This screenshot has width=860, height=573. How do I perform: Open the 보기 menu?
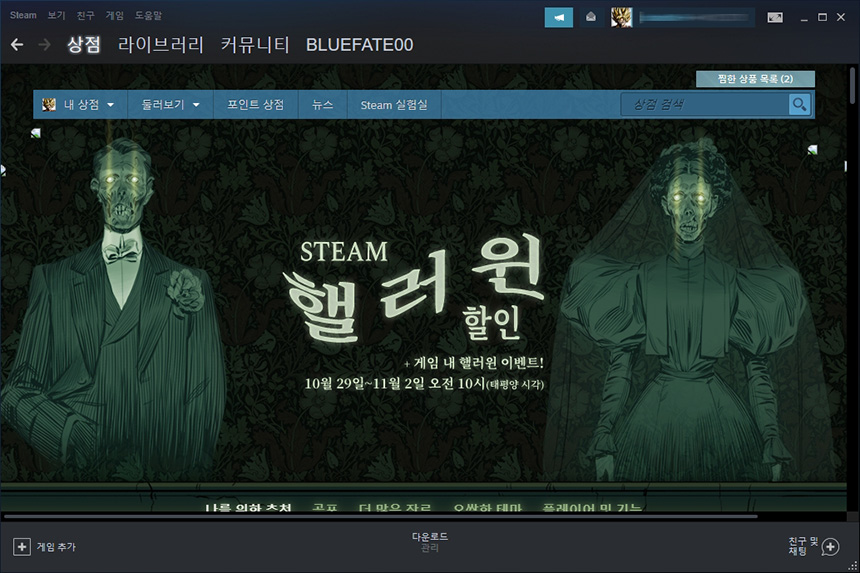[x=56, y=15]
